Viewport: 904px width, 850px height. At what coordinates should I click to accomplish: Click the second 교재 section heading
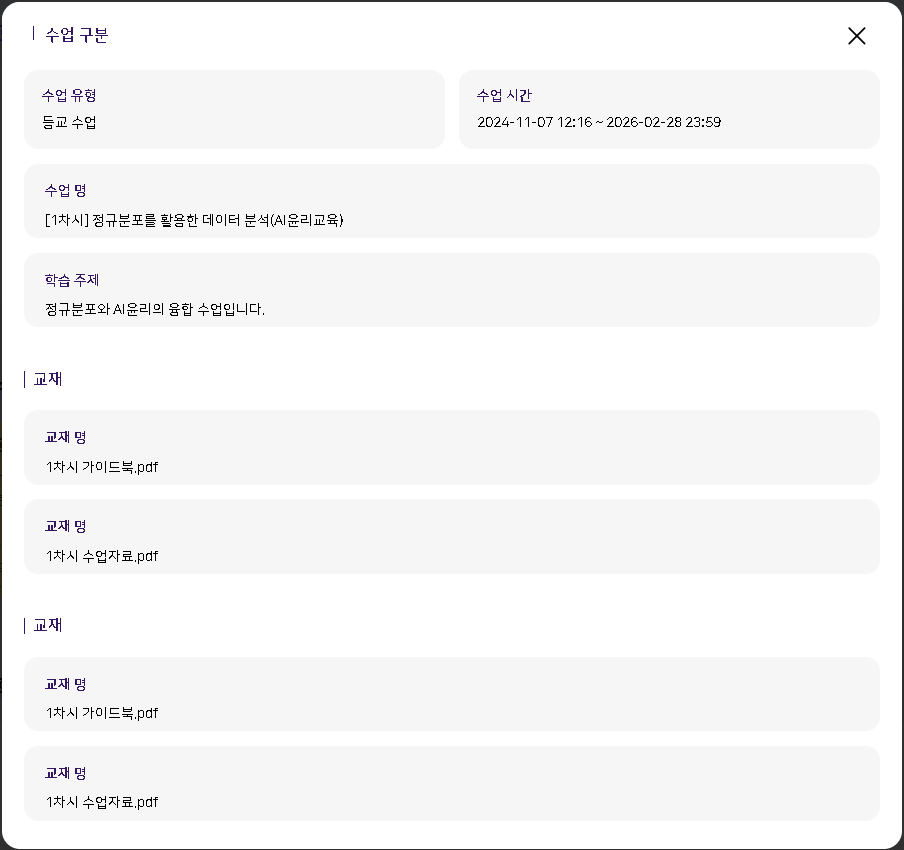[48, 625]
